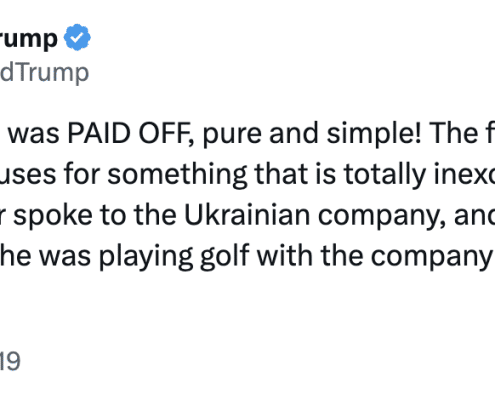Click the word 'The' after 'simple!'

(x=454, y=134)
